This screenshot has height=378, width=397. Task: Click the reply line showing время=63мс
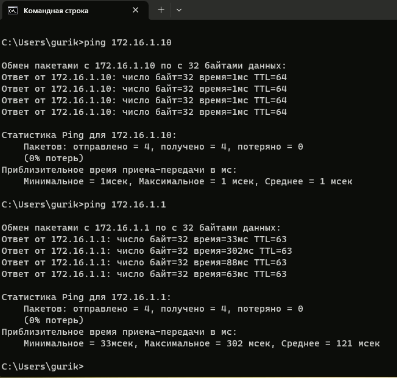click(144, 274)
